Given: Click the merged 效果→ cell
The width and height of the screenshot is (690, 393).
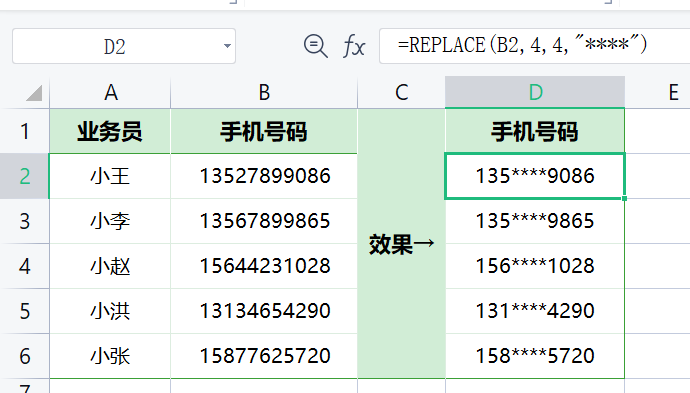Looking at the screenshot, I should (401, 243).
